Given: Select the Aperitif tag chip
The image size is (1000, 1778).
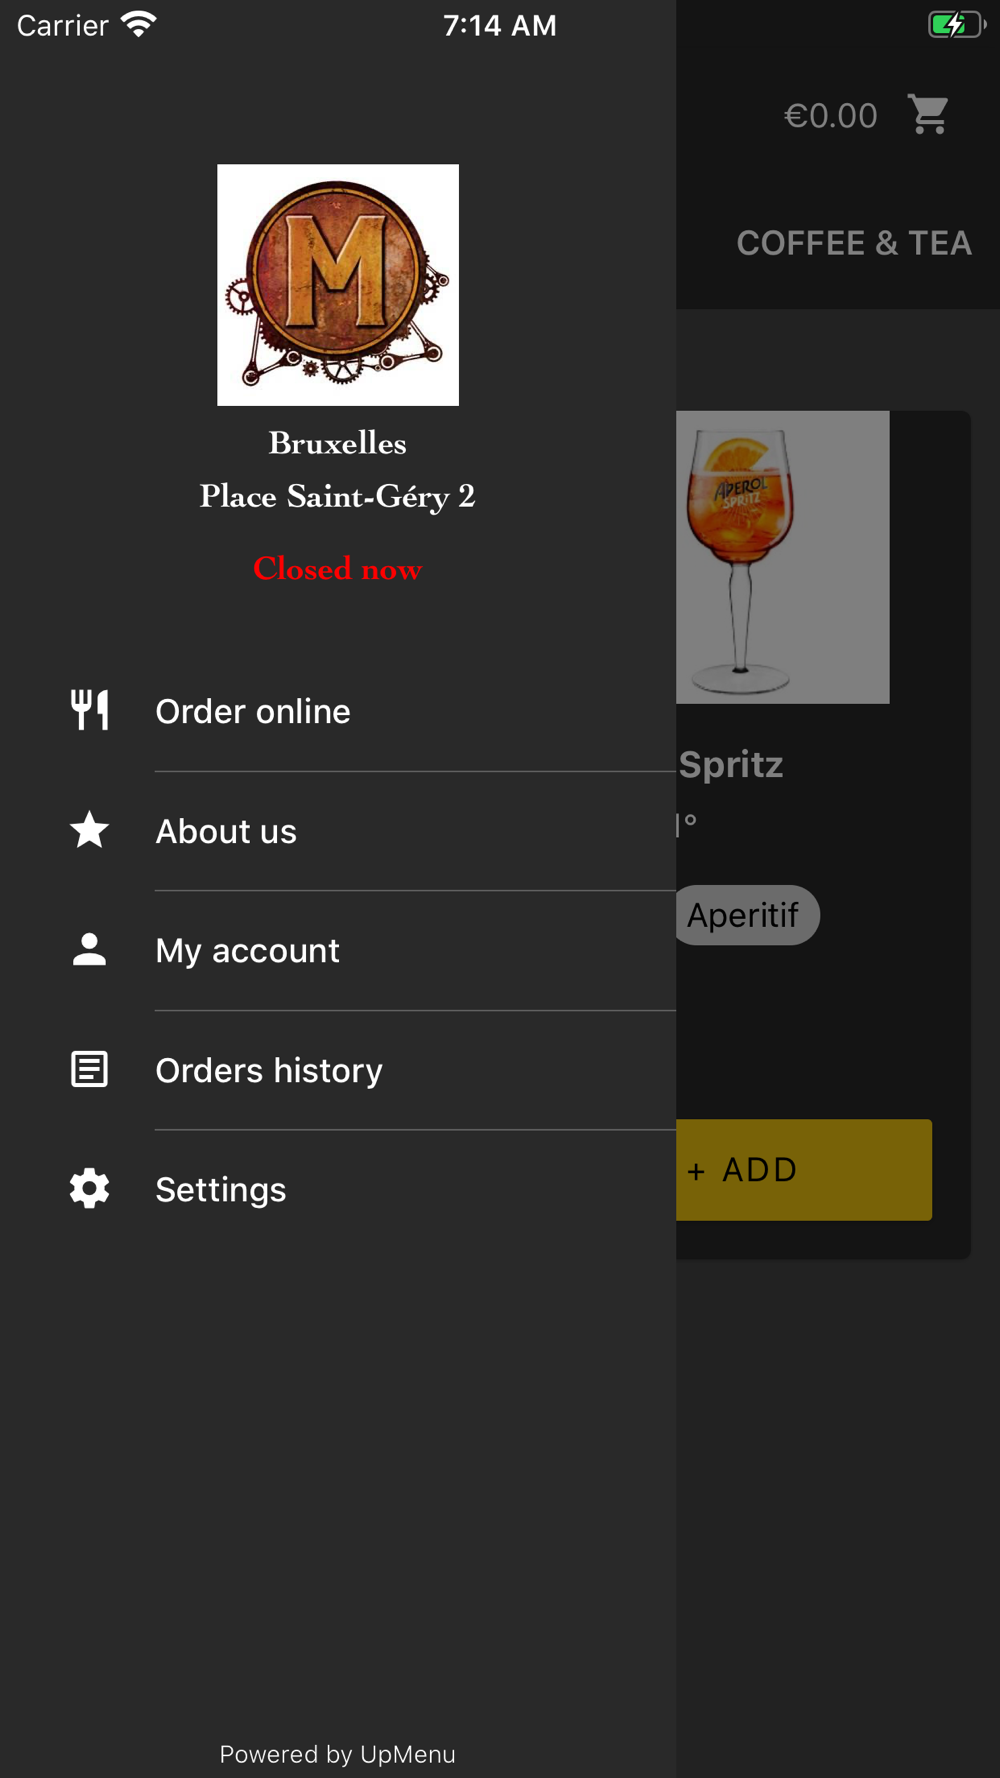Looking at the screenshot, I should click(746, 915).
